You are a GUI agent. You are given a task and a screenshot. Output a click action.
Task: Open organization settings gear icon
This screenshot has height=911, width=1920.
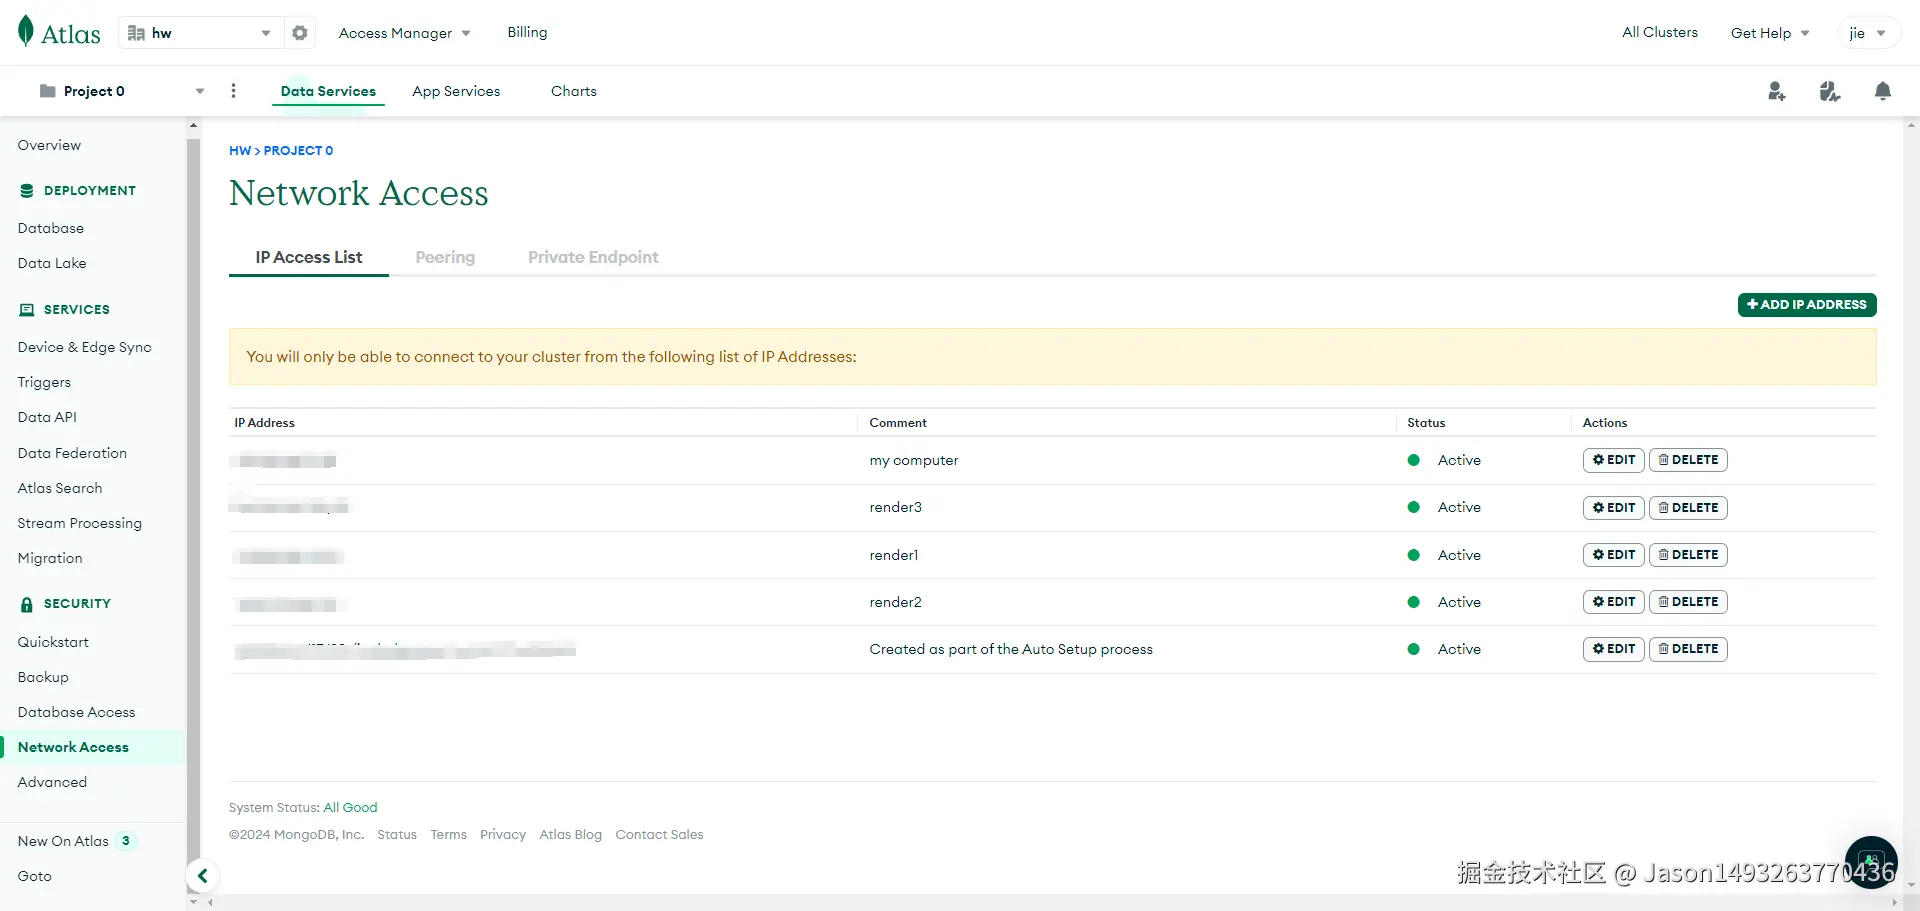tap(300, 33)
